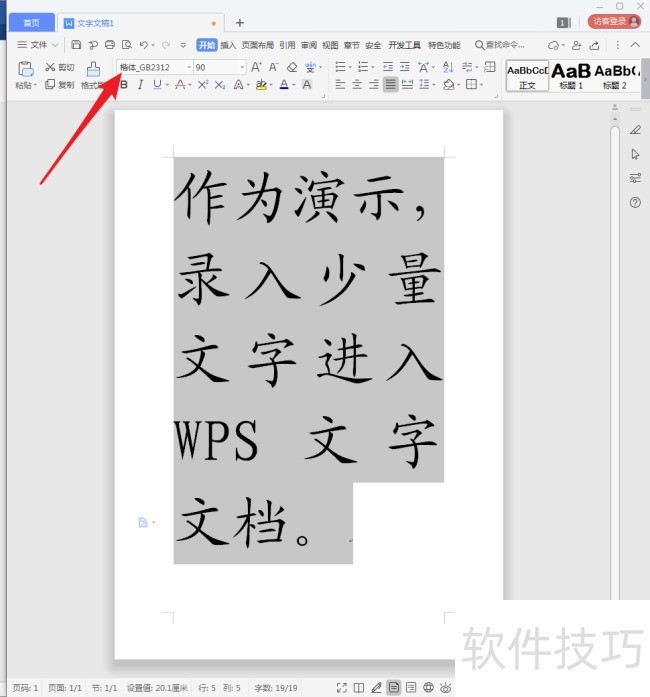Clear formatting with eraser icon
650x697 pixels.
coord(292,67)
